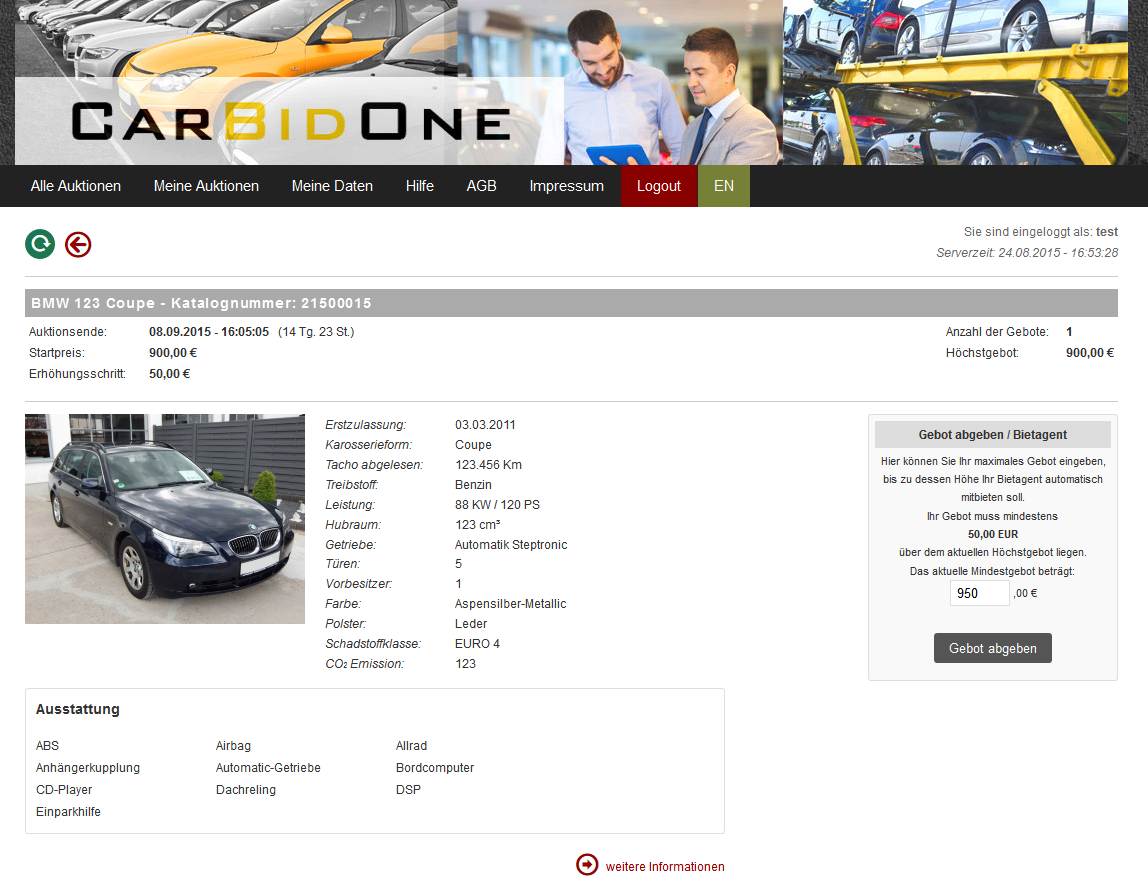Click the remaining time (14 Tg. 23 St.)
1148x882 pixels.
coord(316,332)
